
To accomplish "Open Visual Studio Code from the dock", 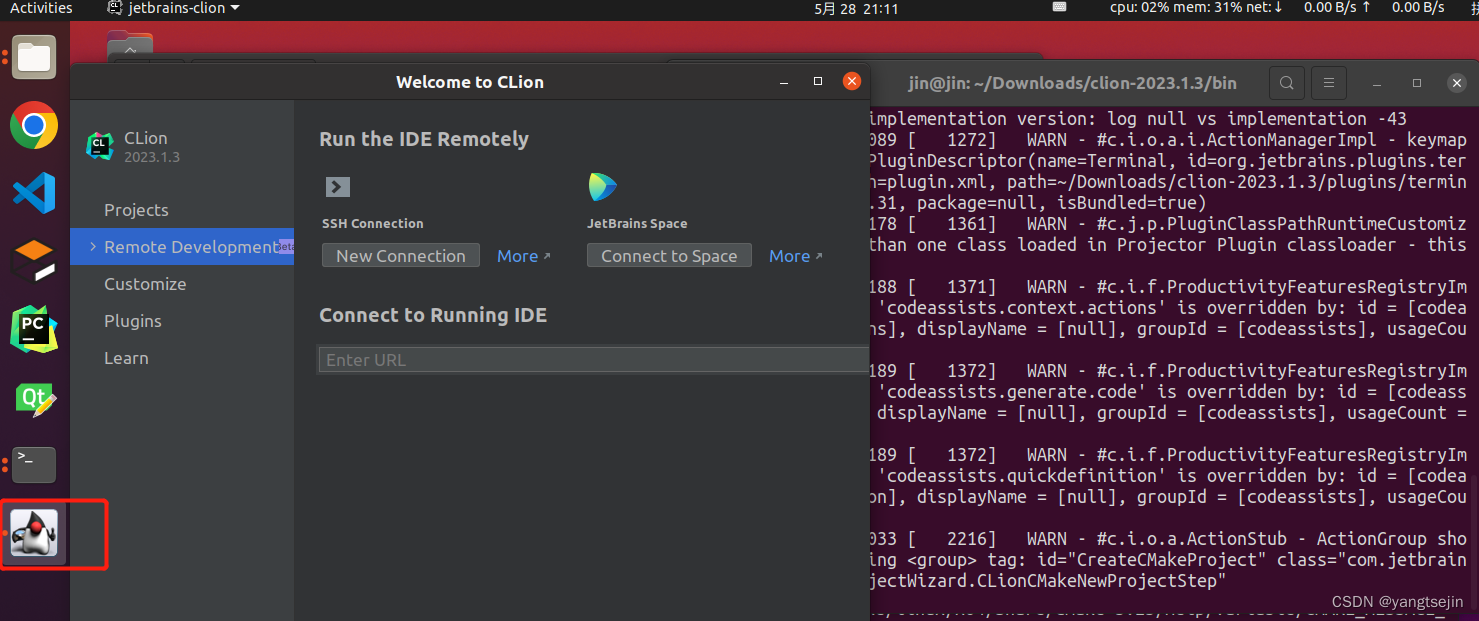I will [34, 193].
